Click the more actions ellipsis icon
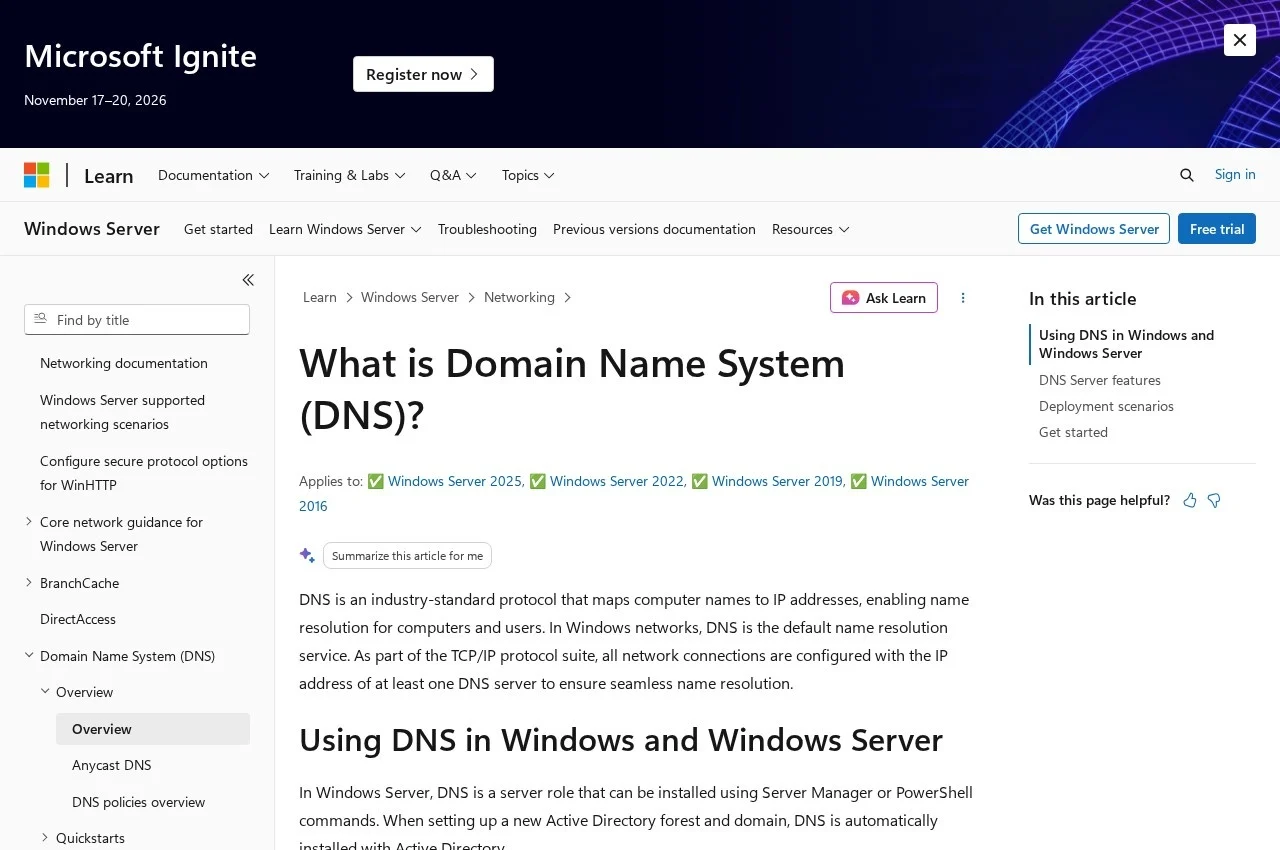Viewport: 1280px width, 850px height. [x=963, y=298]
